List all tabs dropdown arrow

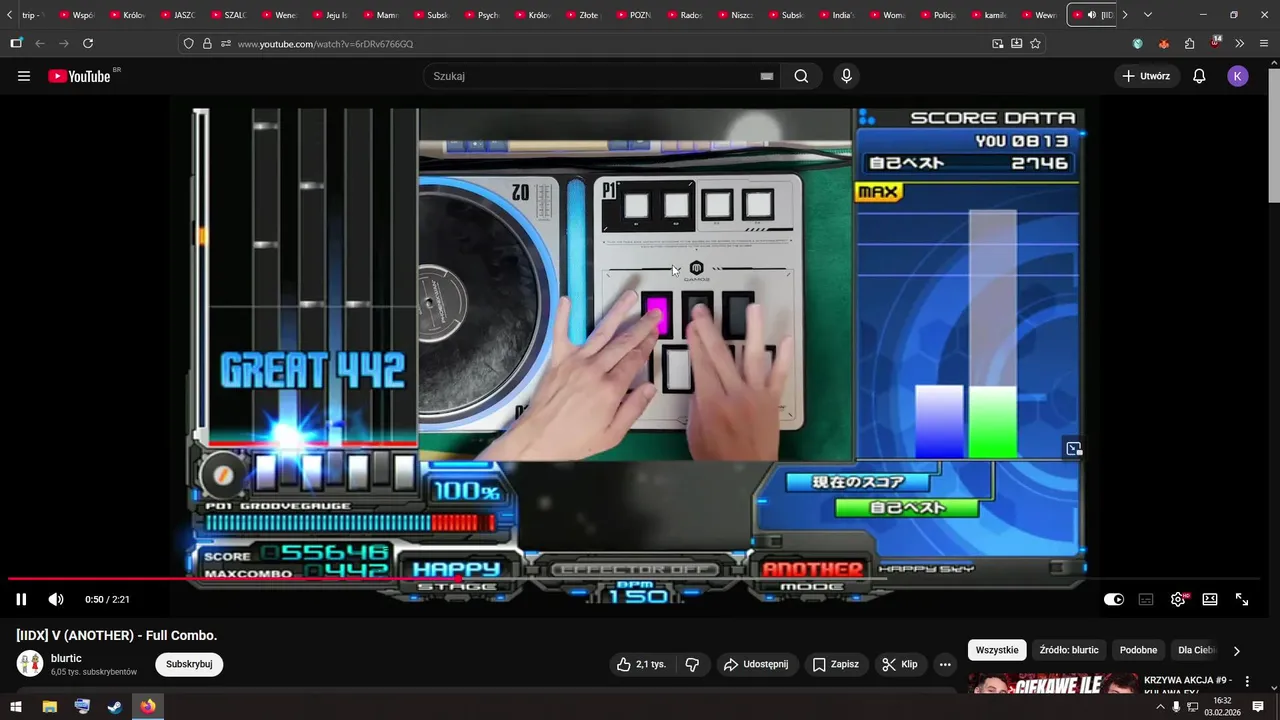(1147, 15)
